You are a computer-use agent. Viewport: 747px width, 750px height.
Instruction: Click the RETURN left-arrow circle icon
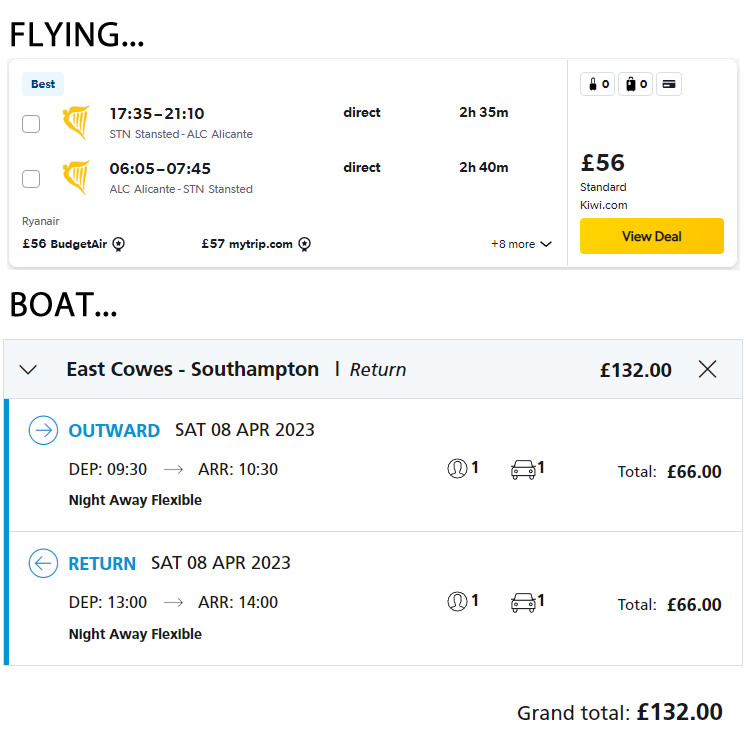pyautogui.click(x=43, y=564)
